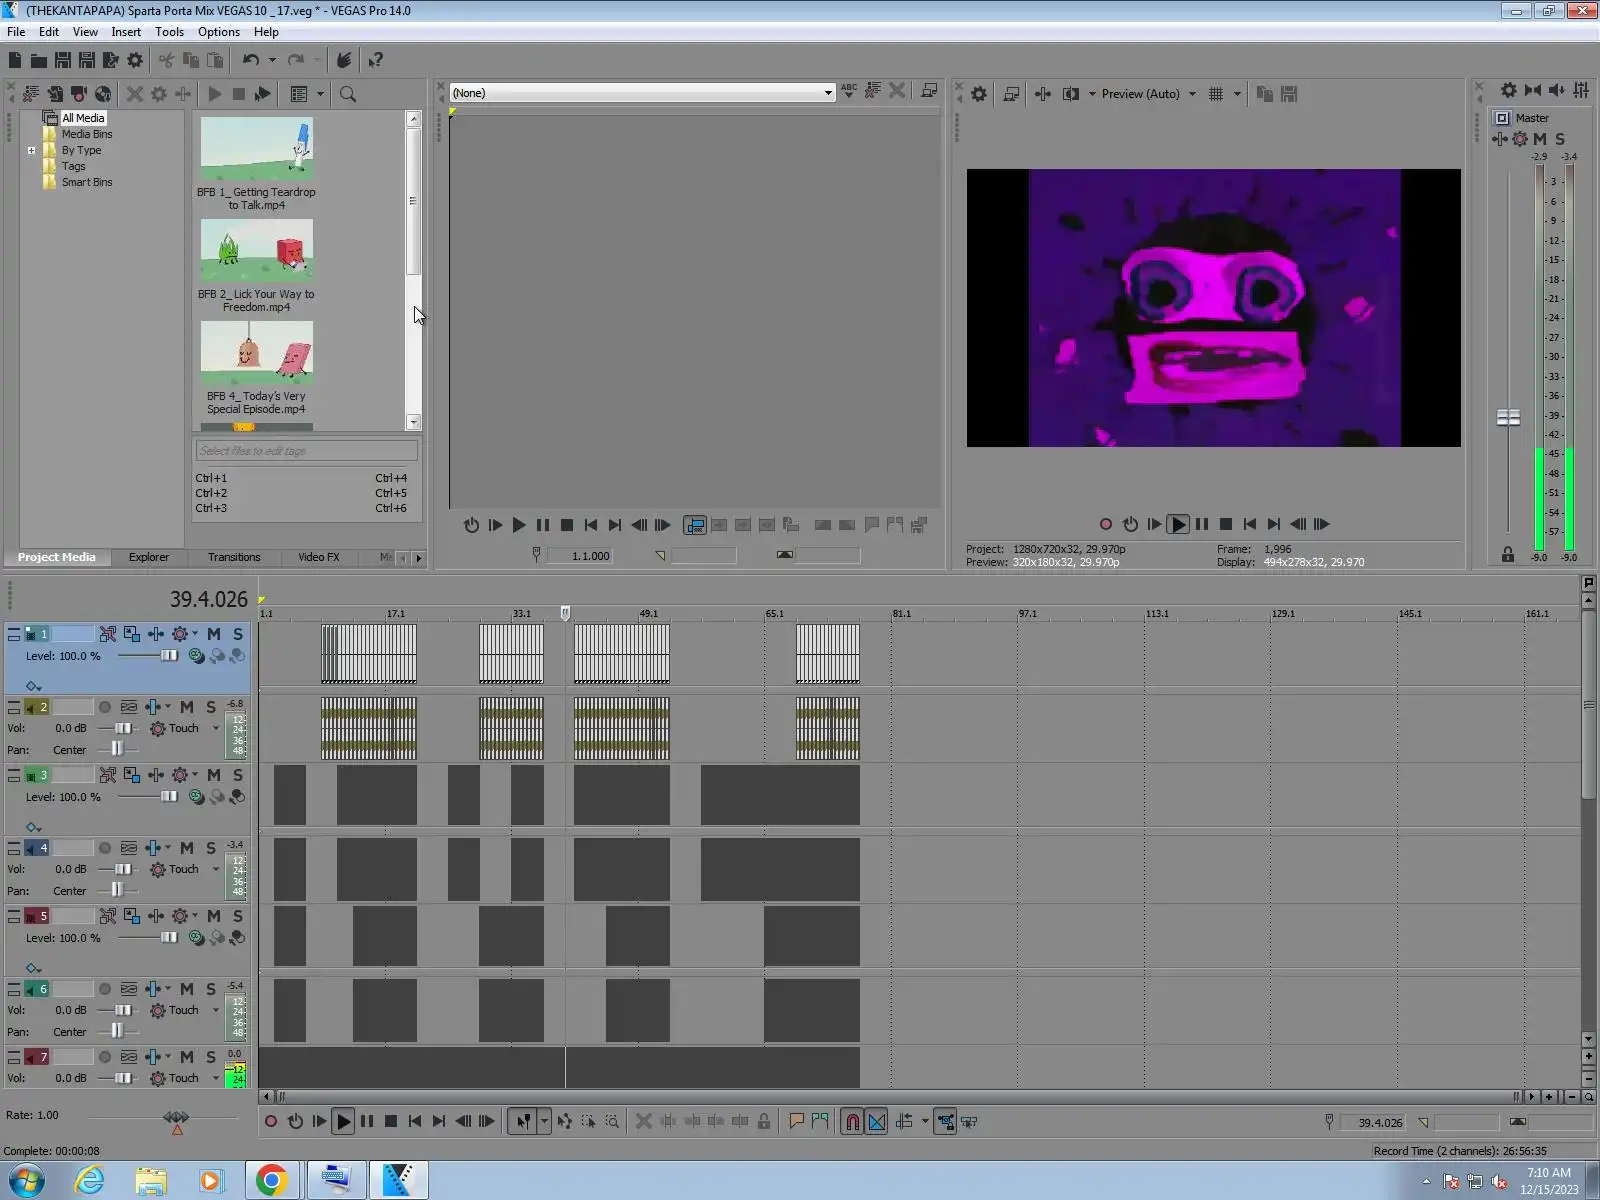The width and height of the screenshot is (1600, 1200).
Task: Toggle Automatic Crossfades button
Action: click(877, 1122)
